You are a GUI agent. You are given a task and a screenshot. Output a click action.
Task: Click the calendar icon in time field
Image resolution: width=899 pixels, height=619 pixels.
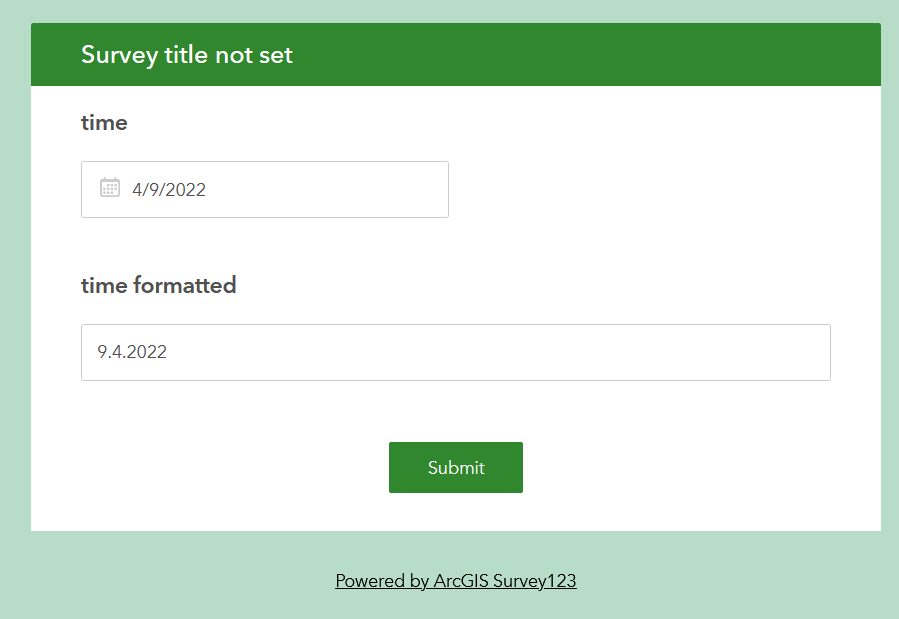click(x=110, y=188)
